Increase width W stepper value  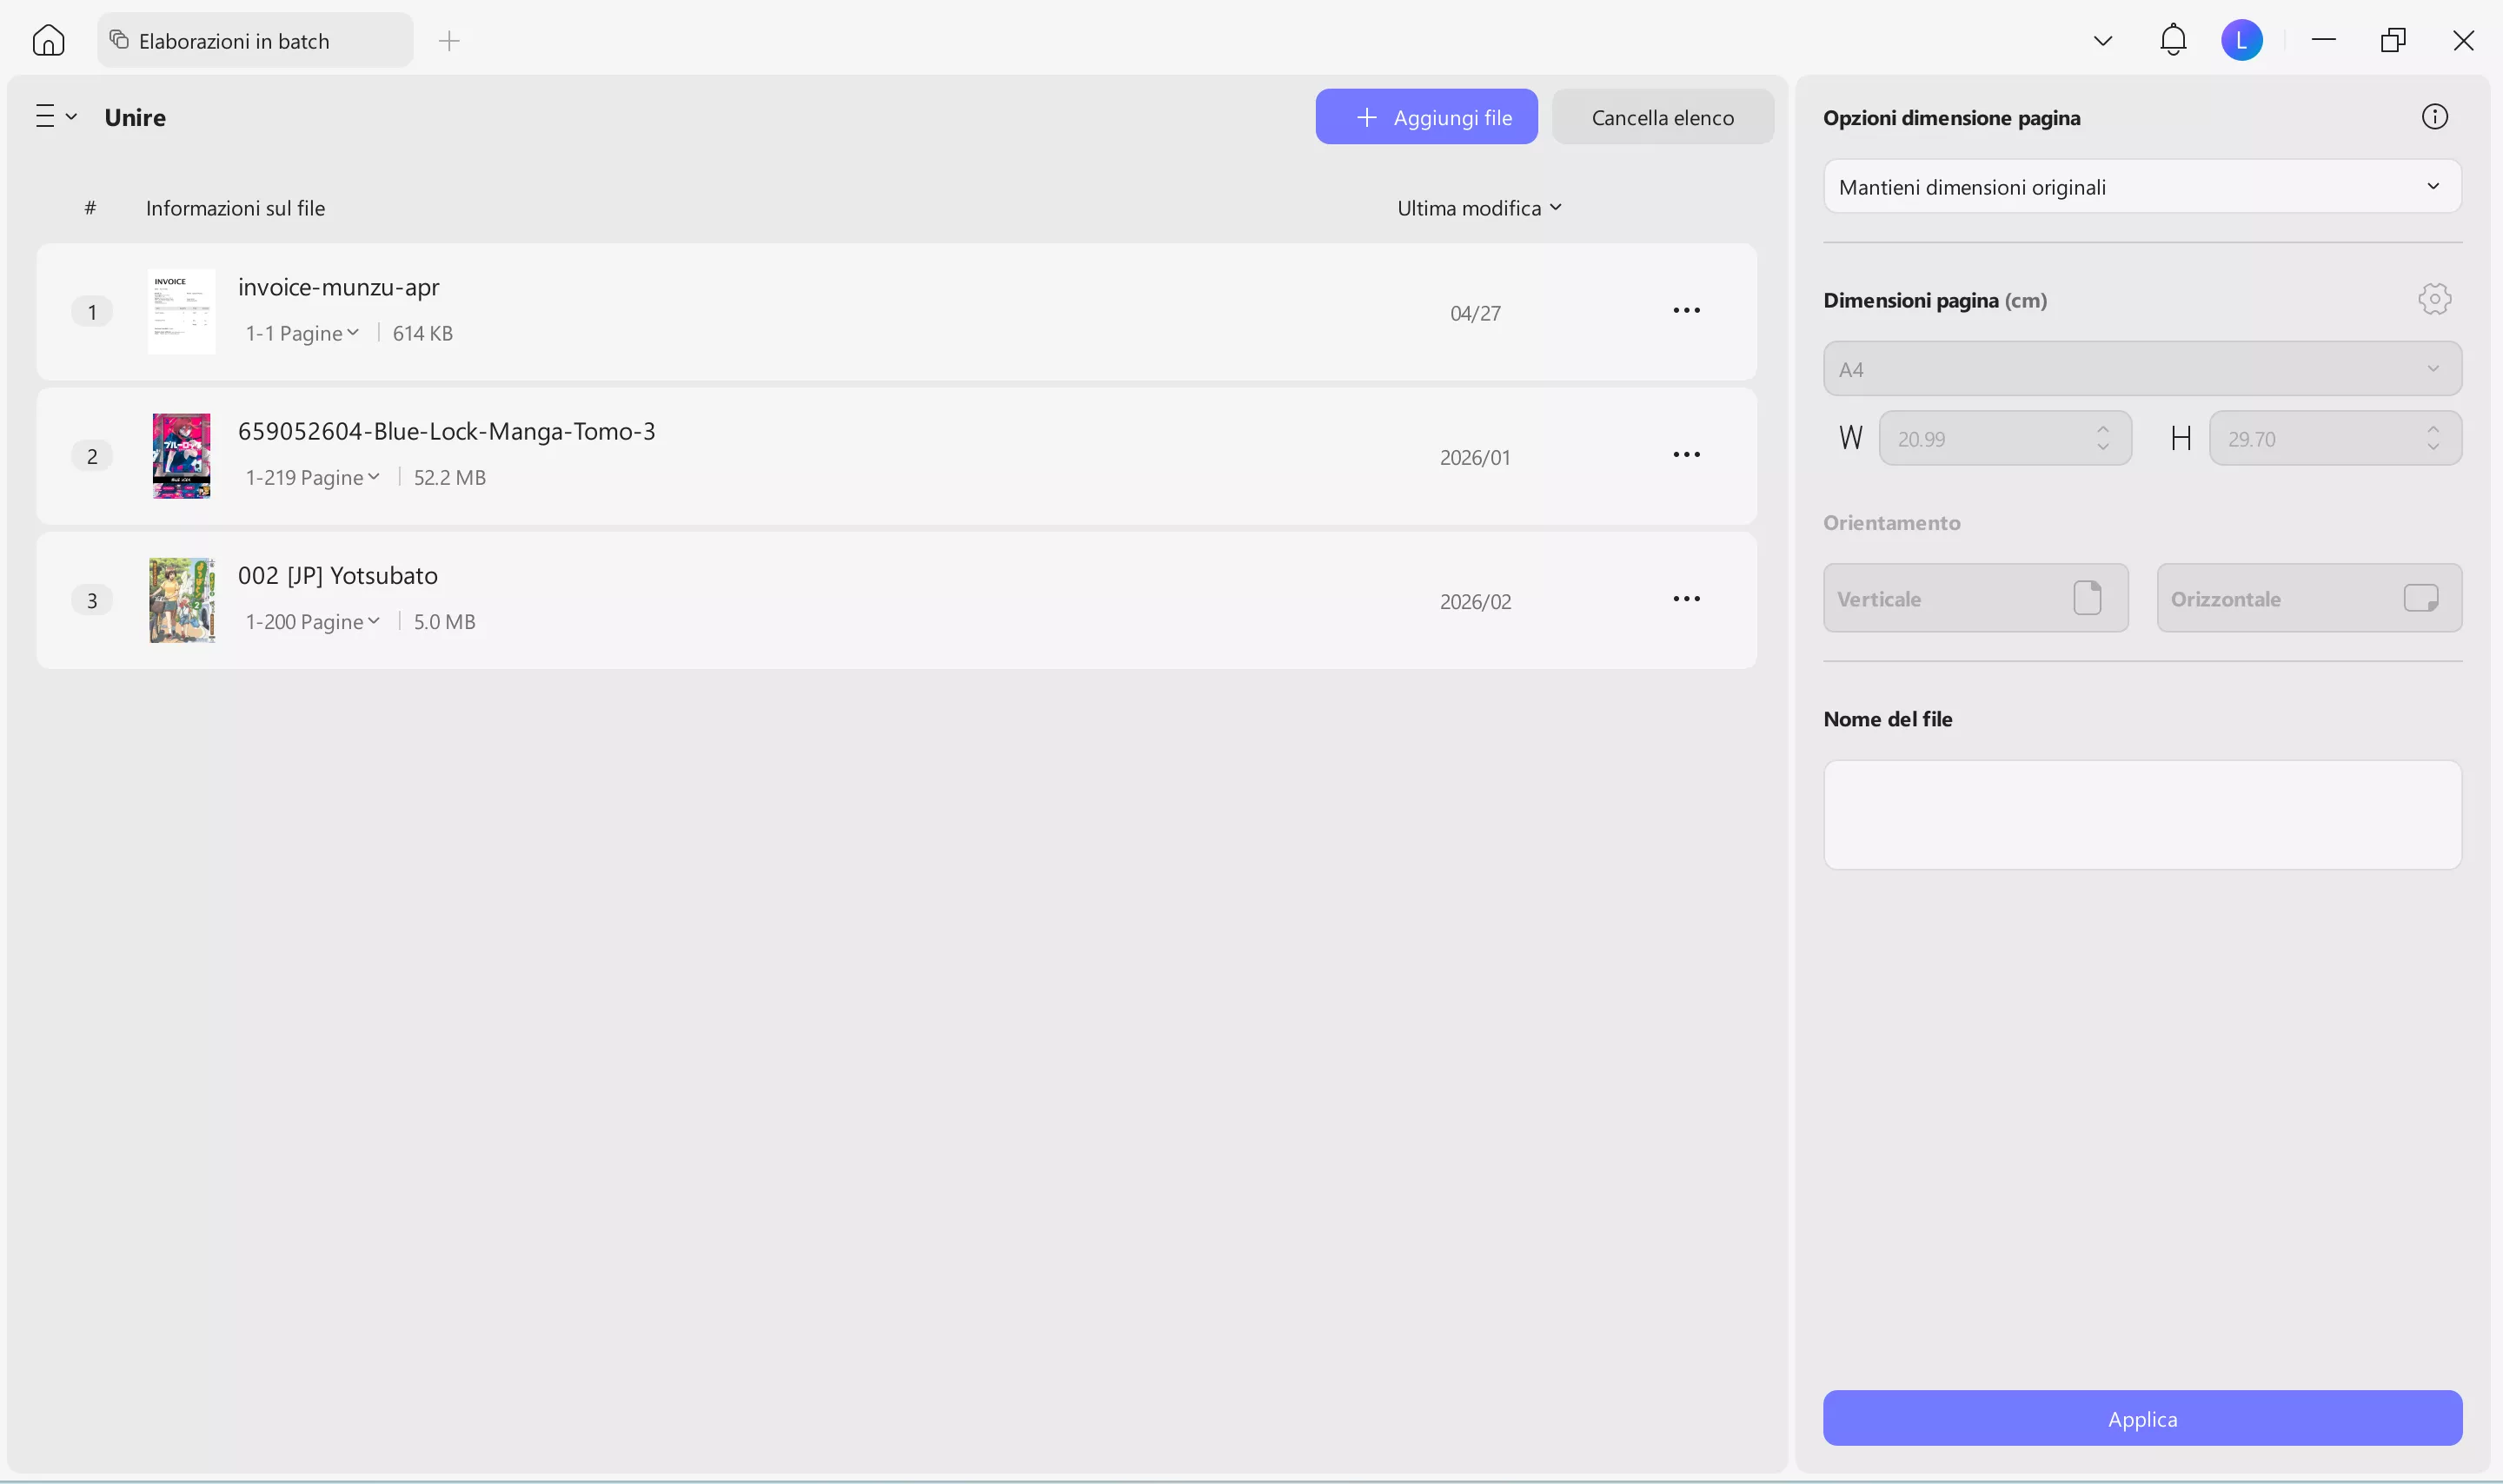(2102, 429)
